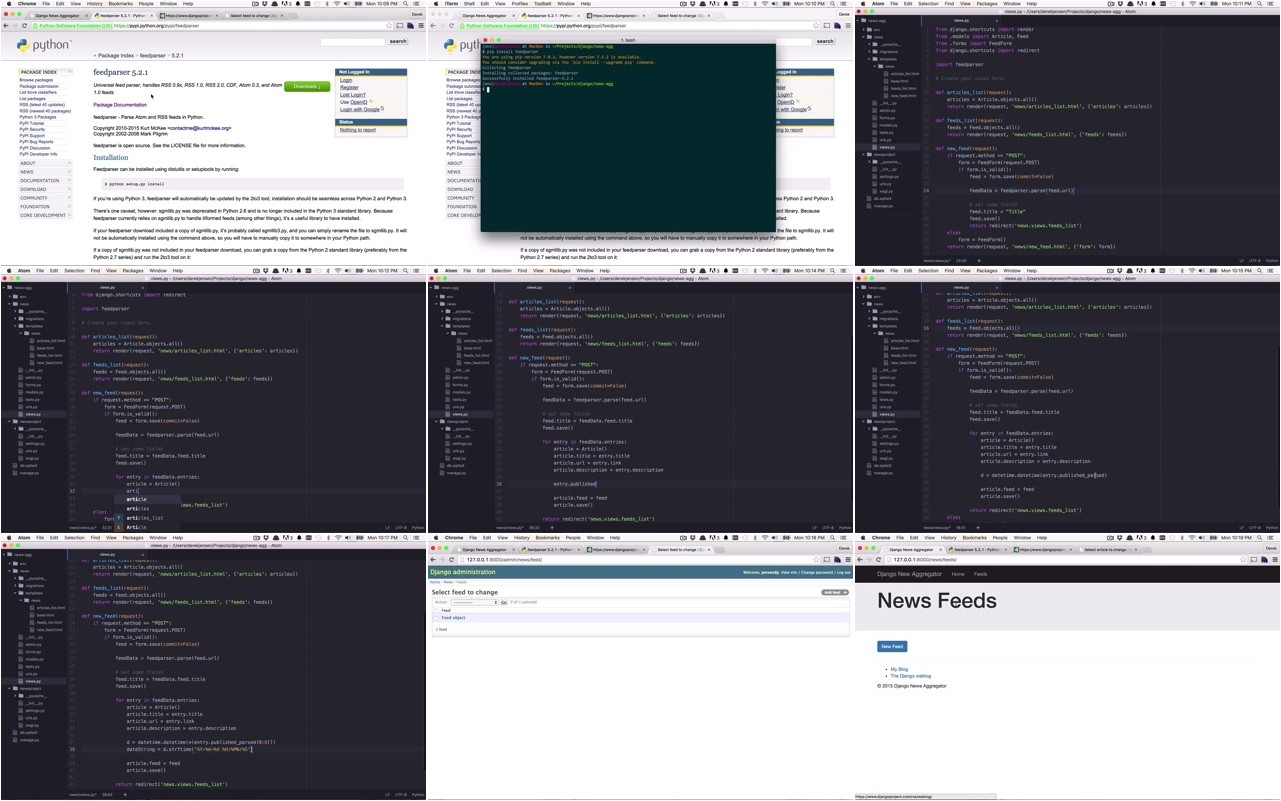Open Bookmarks menu in 10:09 PM Chrome frame
Viewport: 1281px width, 801px height.
point(121,4)
